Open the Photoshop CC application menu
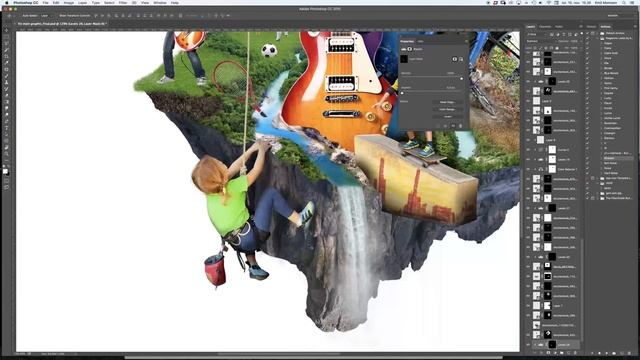Image resolution: width=640 pixels, height=360 pixels. click(x=25, y=2)
